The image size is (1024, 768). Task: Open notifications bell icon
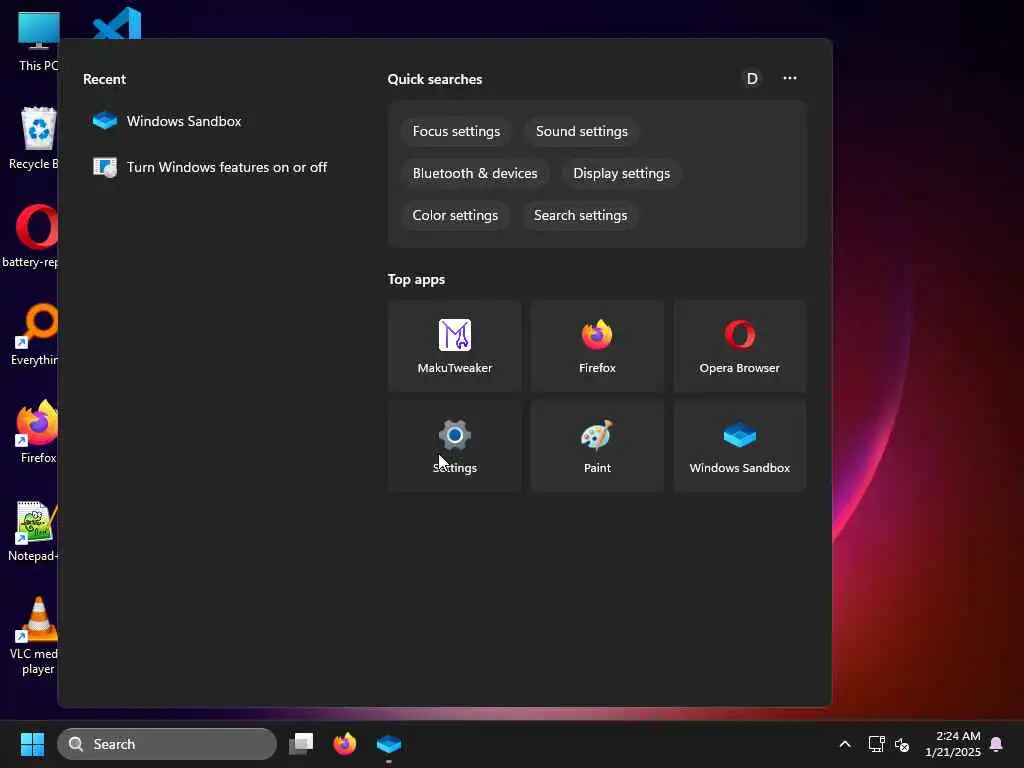996,744
